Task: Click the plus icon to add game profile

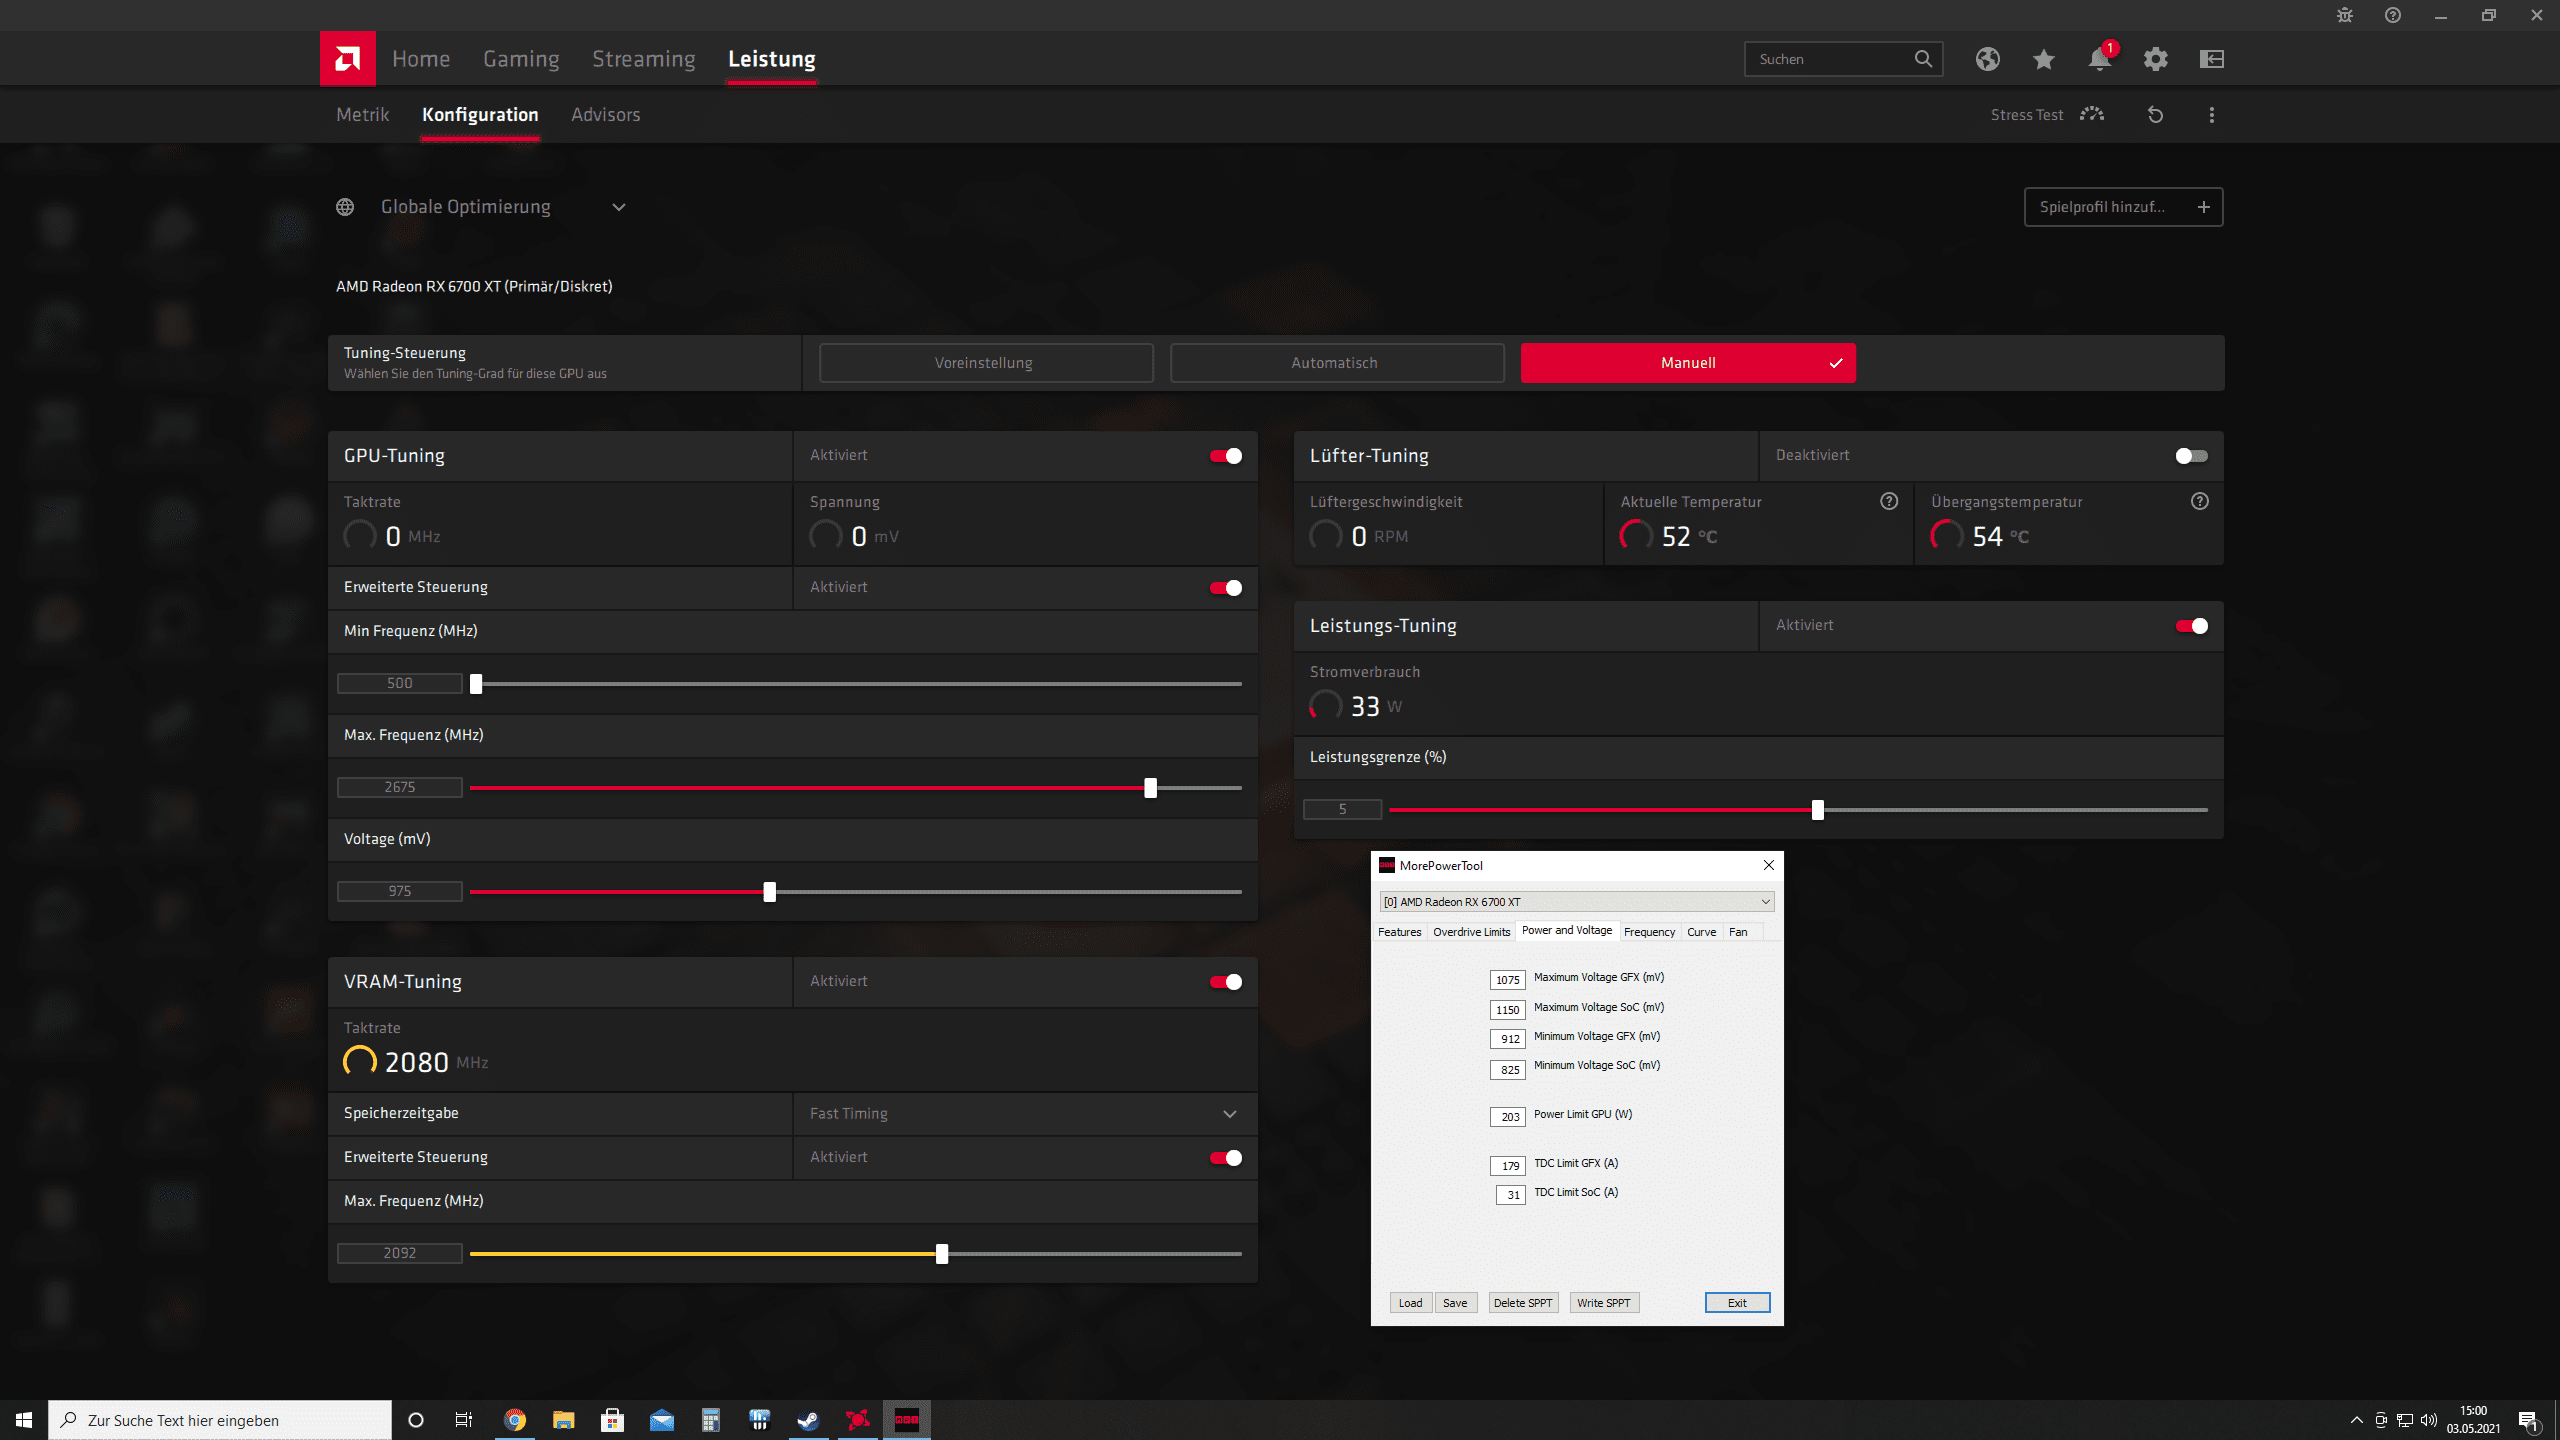Action: pyautogui.click(x=2203, y=207)
